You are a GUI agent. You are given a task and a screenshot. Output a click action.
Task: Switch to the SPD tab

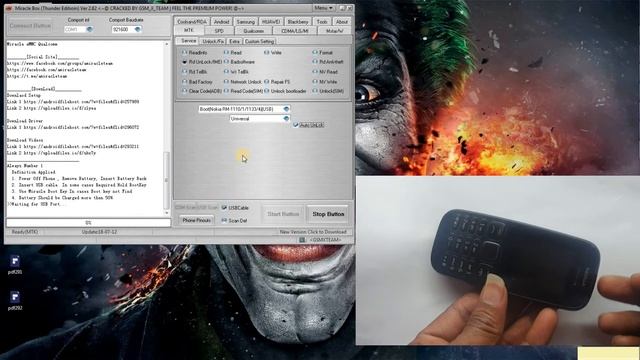219,31
